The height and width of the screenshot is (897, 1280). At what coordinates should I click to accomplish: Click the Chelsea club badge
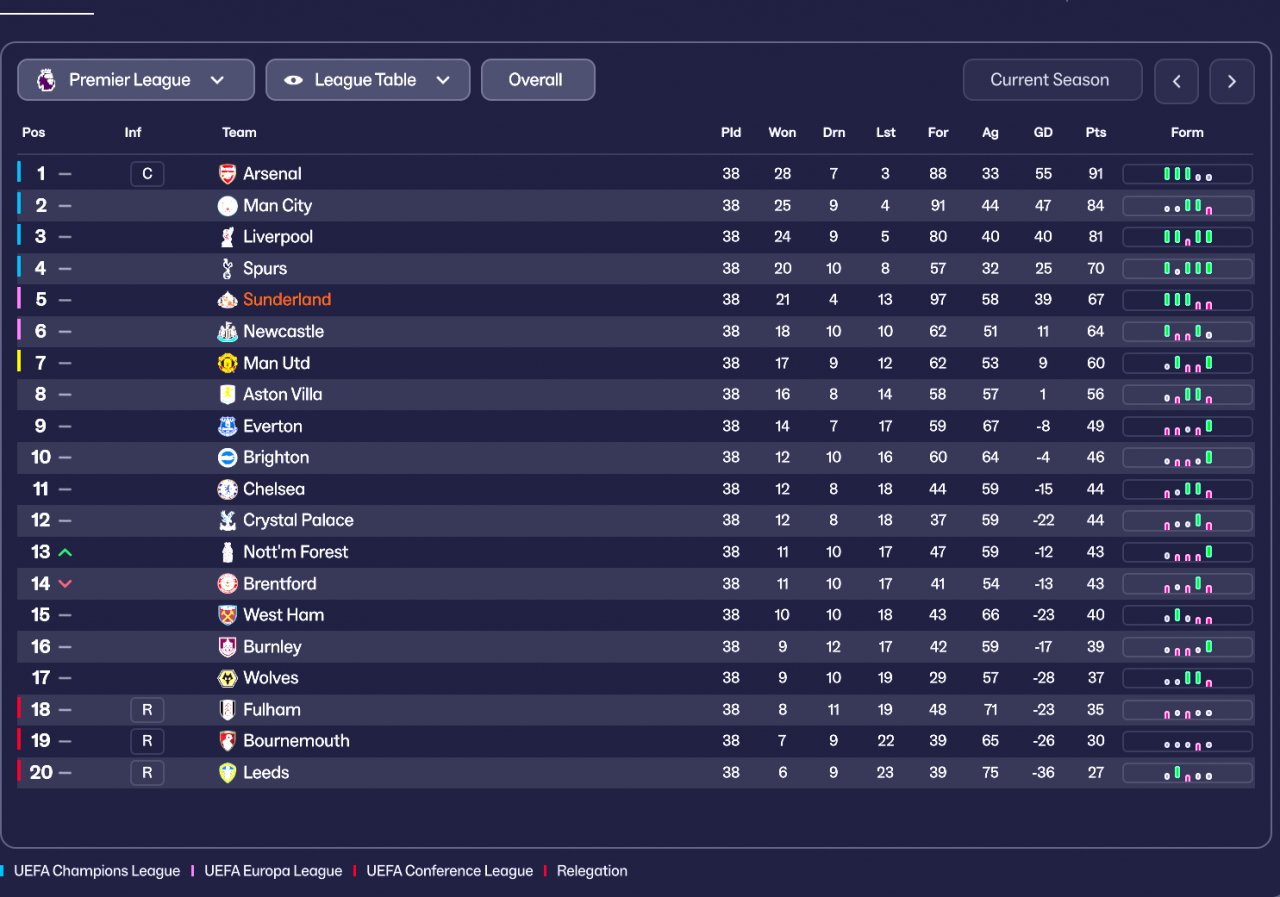click(228, 489)
